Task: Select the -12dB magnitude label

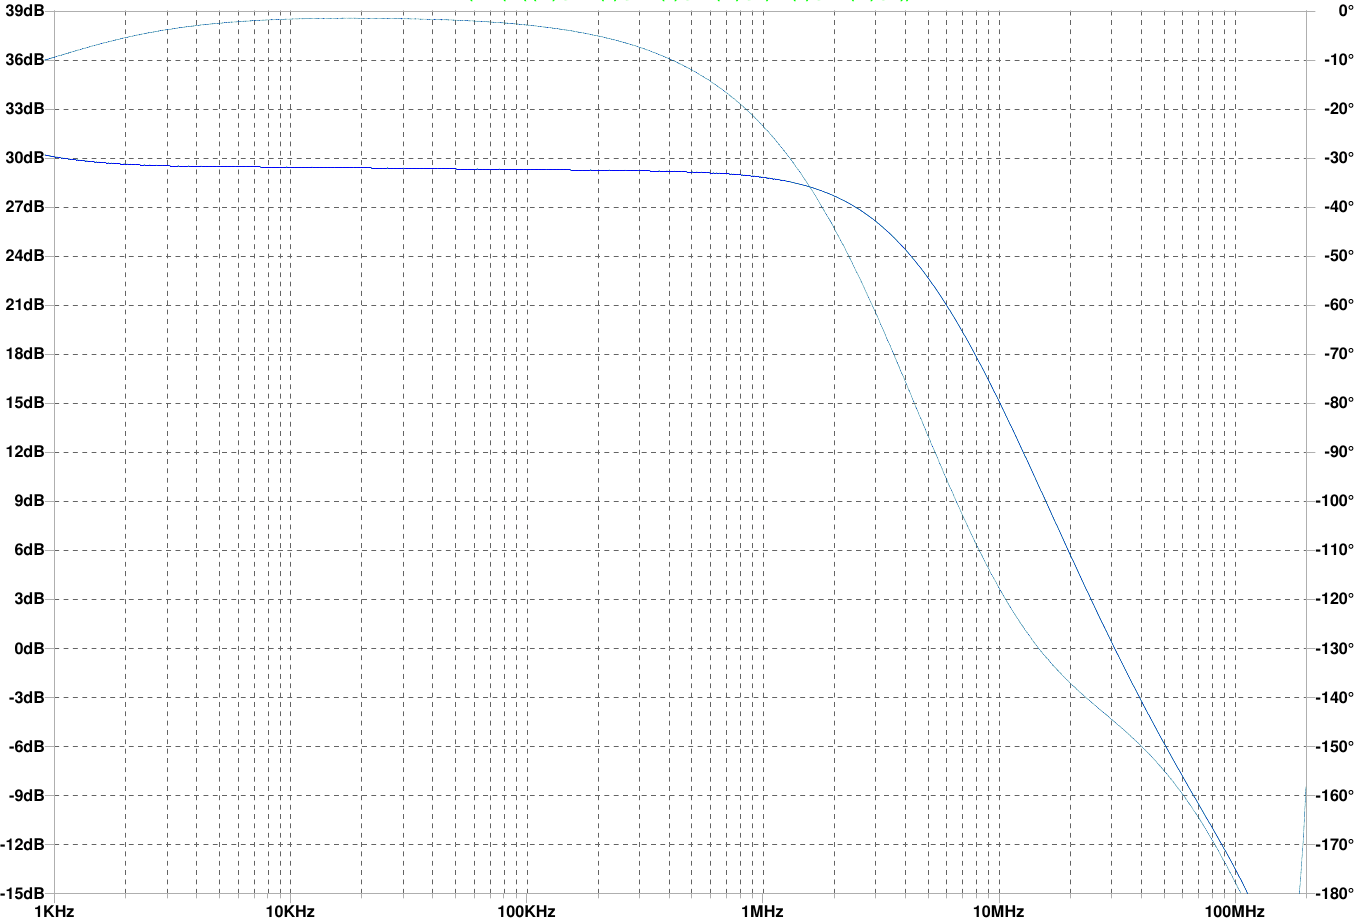Action: click(x=22, y=844)
